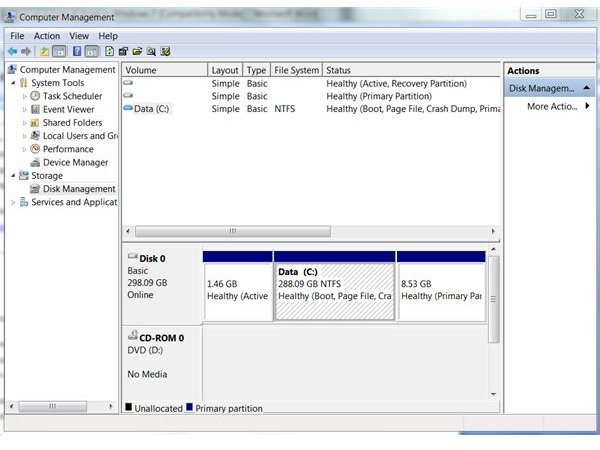This screenshot has height=450, width=600.
Task: Expand the Performance node arrow
Action: [24, 149]
